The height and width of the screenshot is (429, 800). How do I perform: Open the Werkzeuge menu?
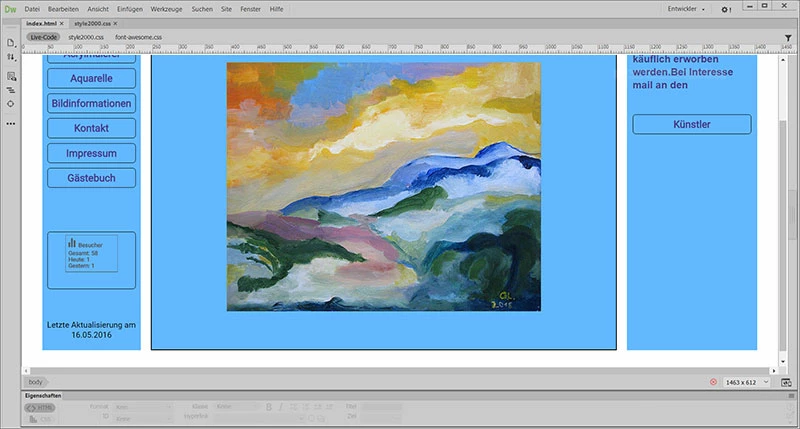(166, 9)
